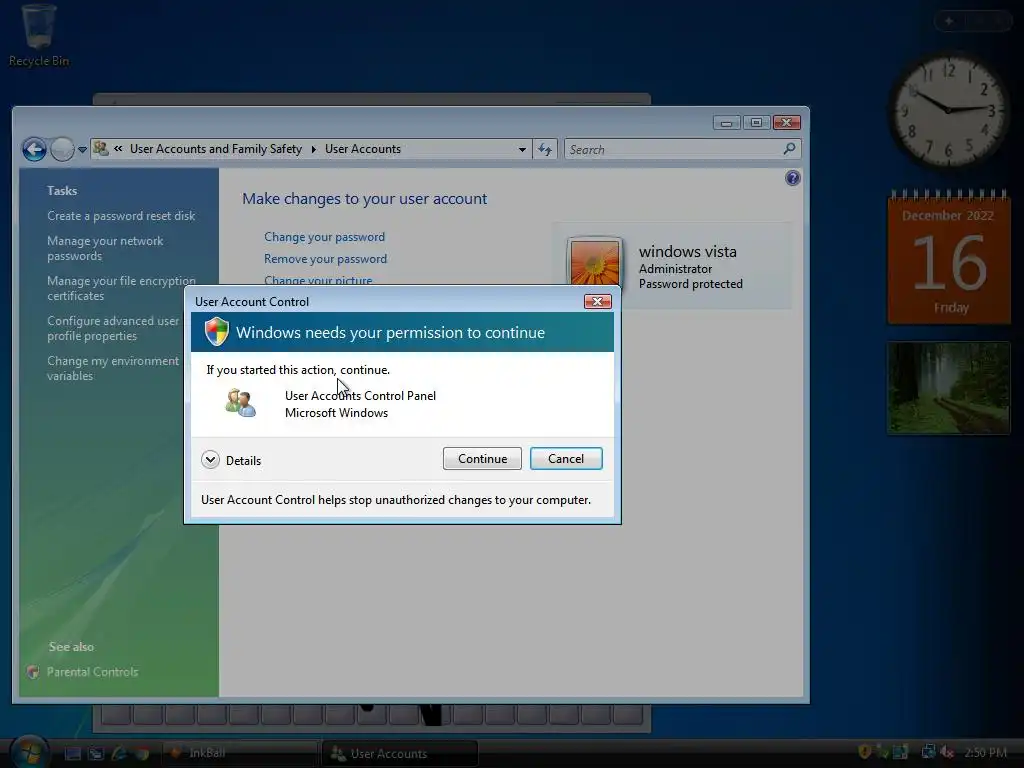Viewport: 1024px width, 768px height.
Task: Open Configure advanced user profile properties
Action: click(112, 328)
